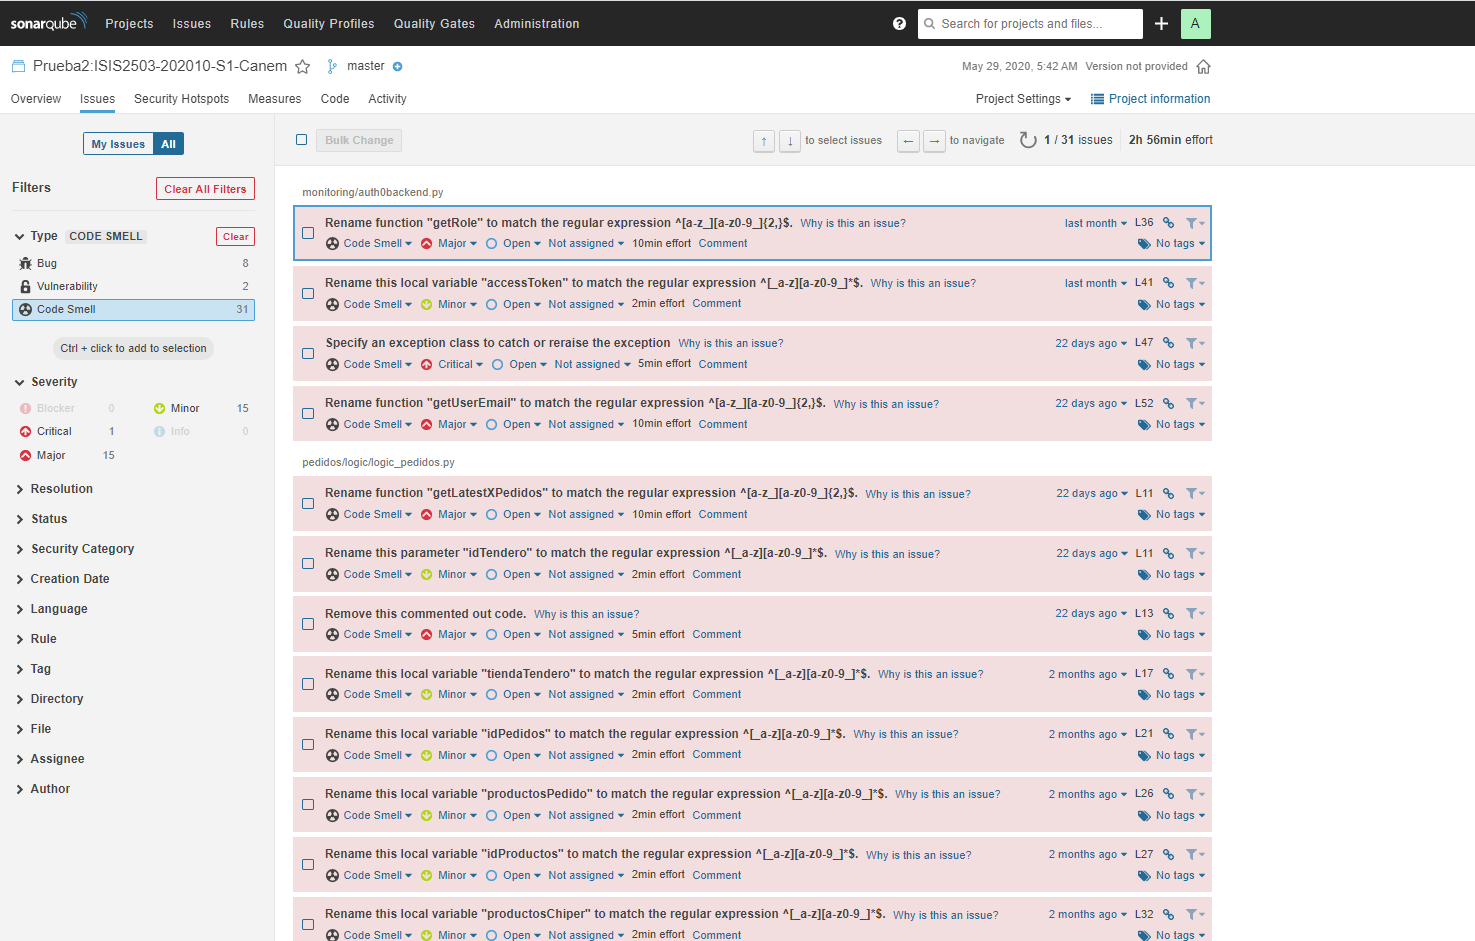Image resolution: width=1475 pixels, height=941 pixels.
Task: Open Not assigned dropdown on accessToken issue
Action: [x=586, y=304]
